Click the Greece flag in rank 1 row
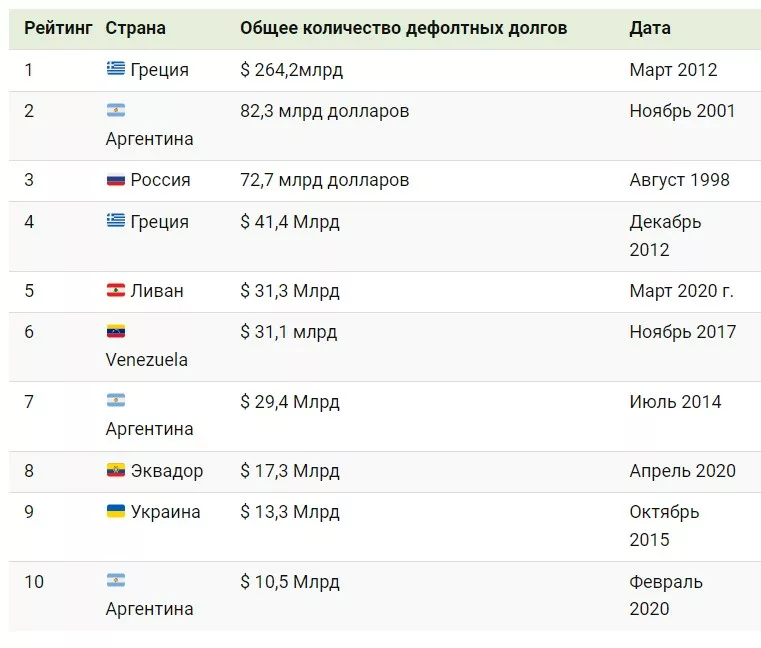Image resolution: width=761 pixels, height=648 pixels. [116, 69]
